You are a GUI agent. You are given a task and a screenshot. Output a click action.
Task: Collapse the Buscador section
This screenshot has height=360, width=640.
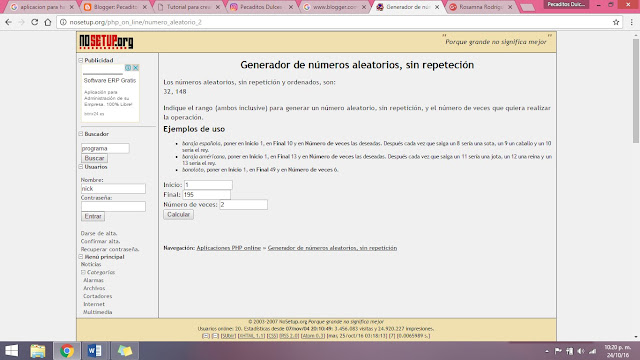[81, 133]
